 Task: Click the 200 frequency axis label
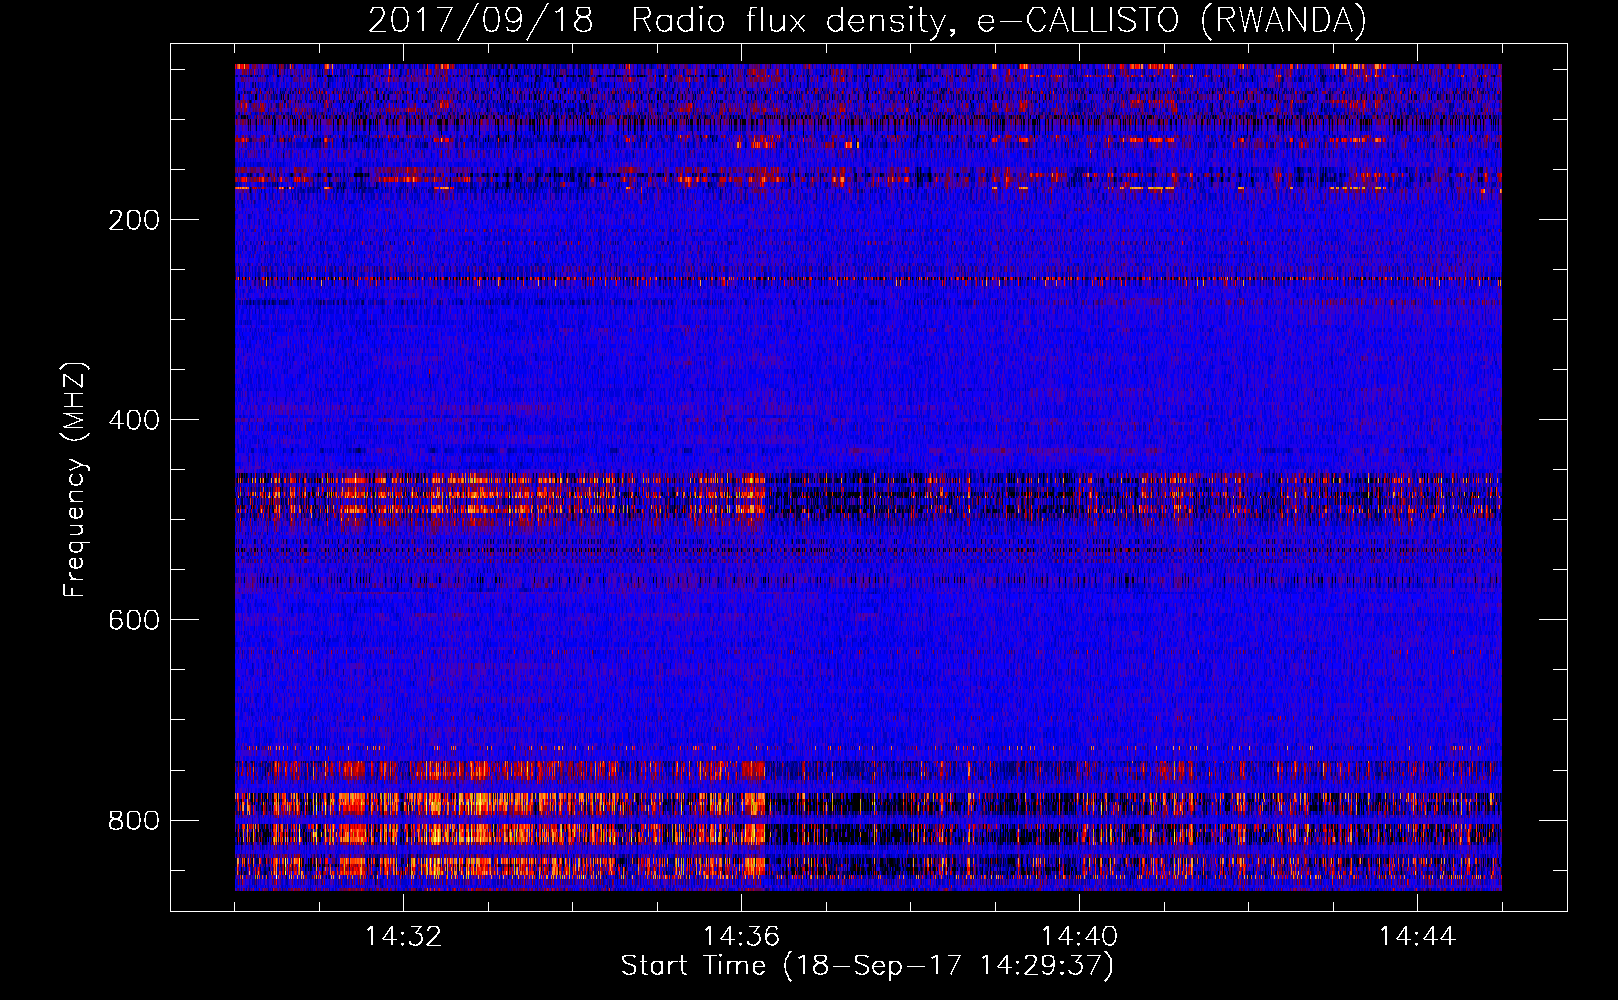pyautogui.click(x=134, y=220)
